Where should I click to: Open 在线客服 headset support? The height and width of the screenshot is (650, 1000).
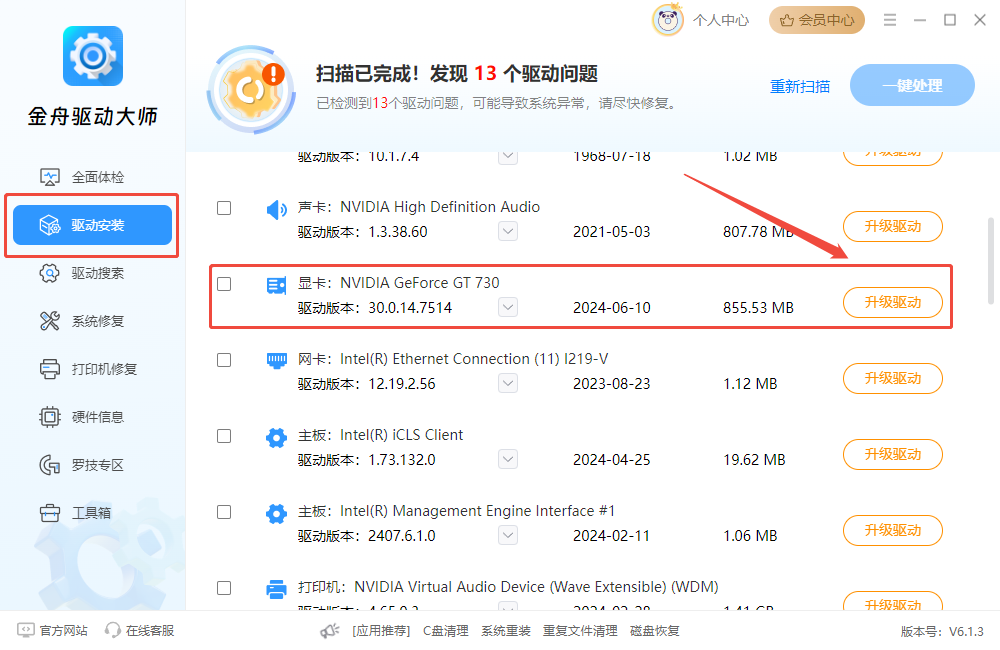coord(140,631)
